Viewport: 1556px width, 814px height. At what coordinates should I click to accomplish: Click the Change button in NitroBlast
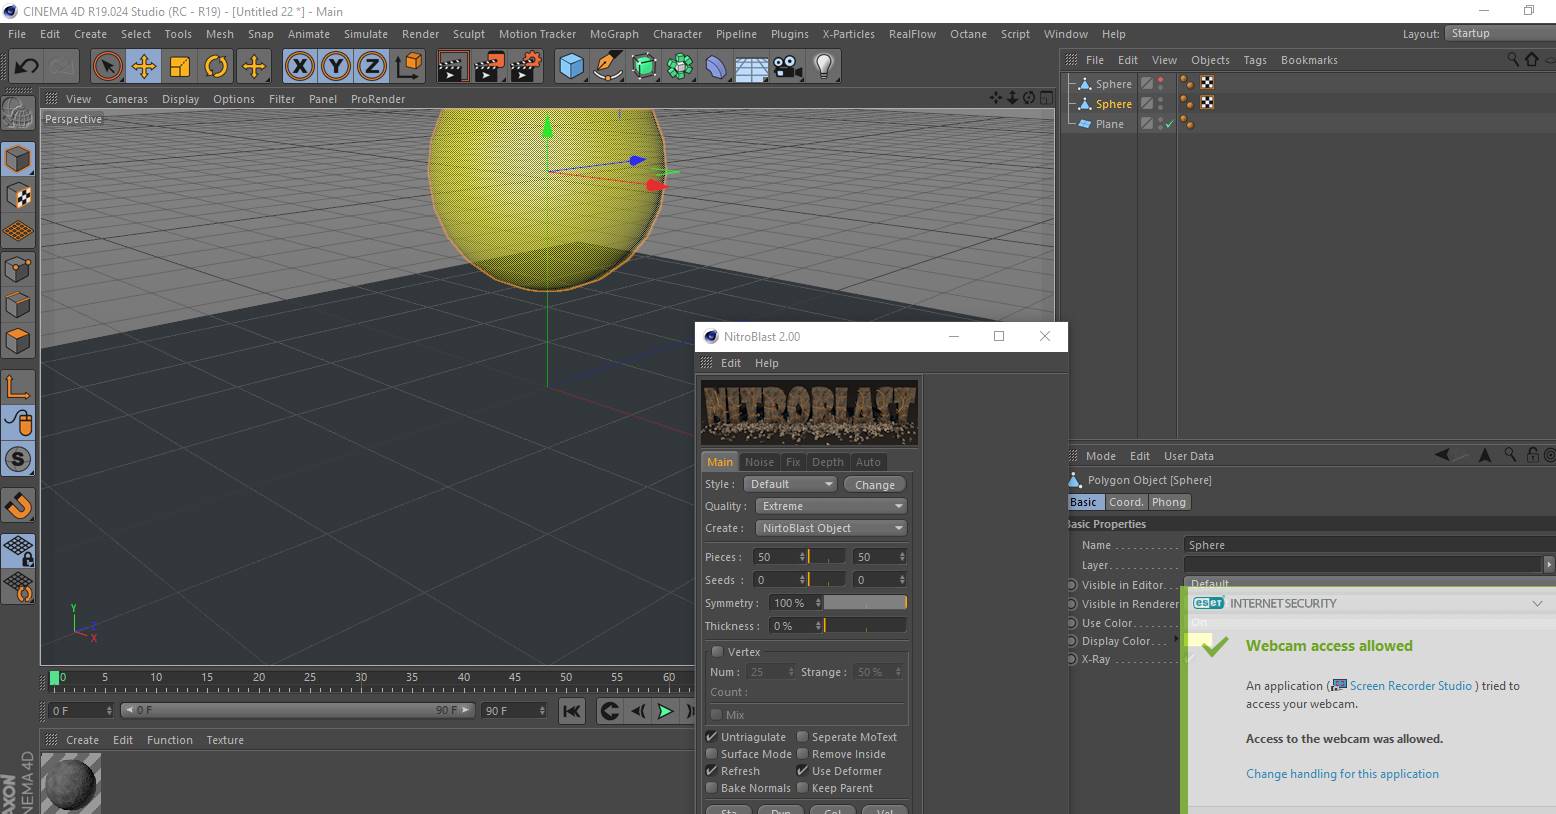[875, 484]
